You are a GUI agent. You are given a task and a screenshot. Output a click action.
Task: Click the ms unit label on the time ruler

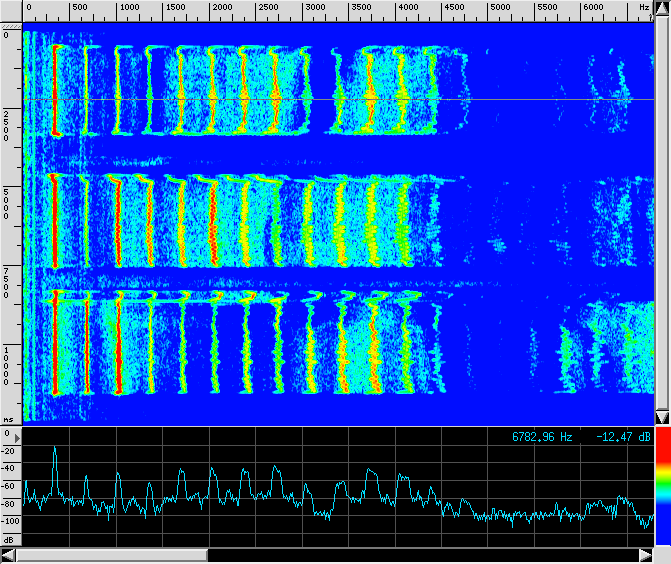[8, 420]
